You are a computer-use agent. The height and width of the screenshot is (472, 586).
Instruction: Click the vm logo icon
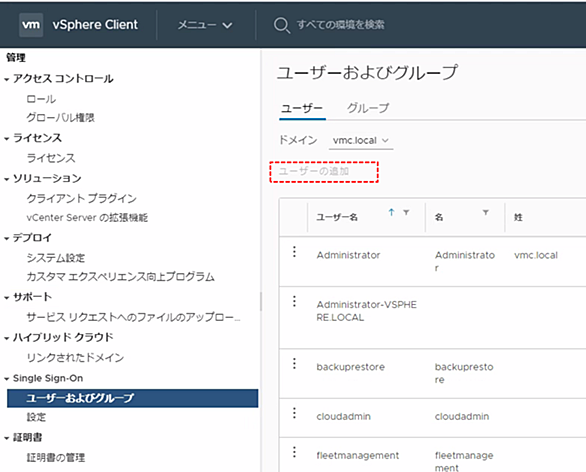(31, 25)
